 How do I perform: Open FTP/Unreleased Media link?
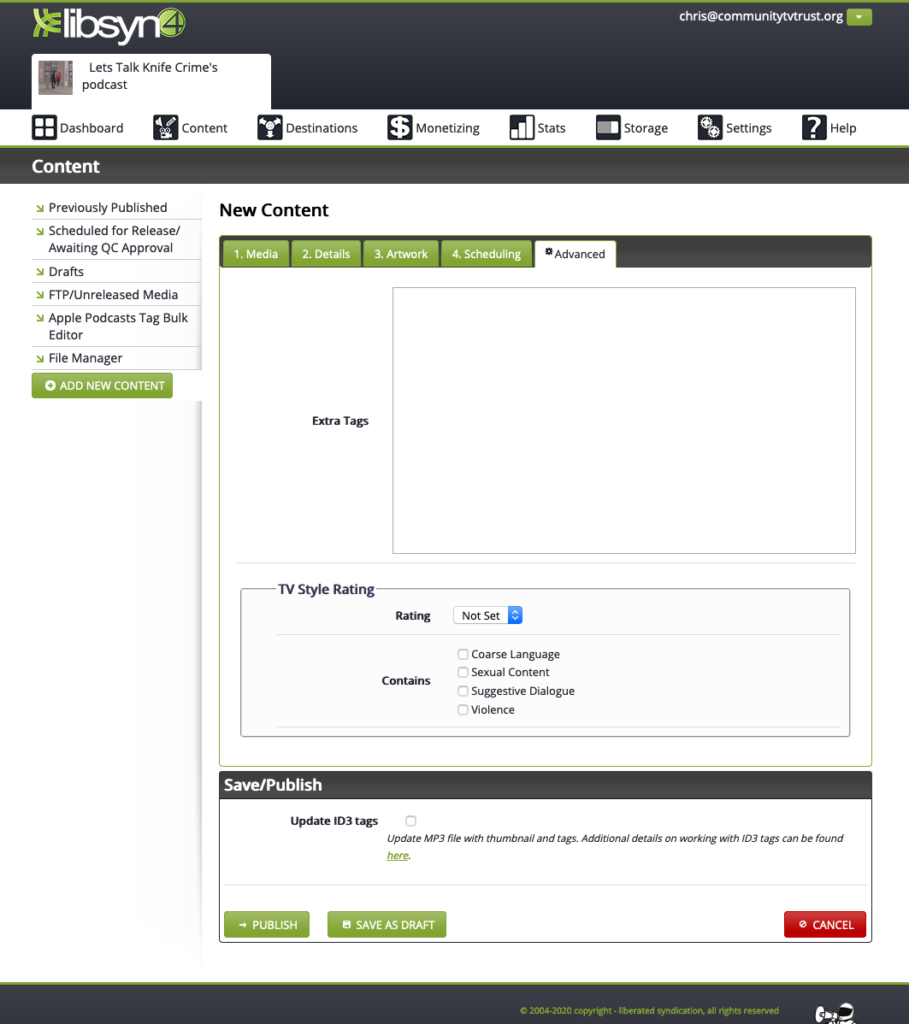click(x=113, y=295)
